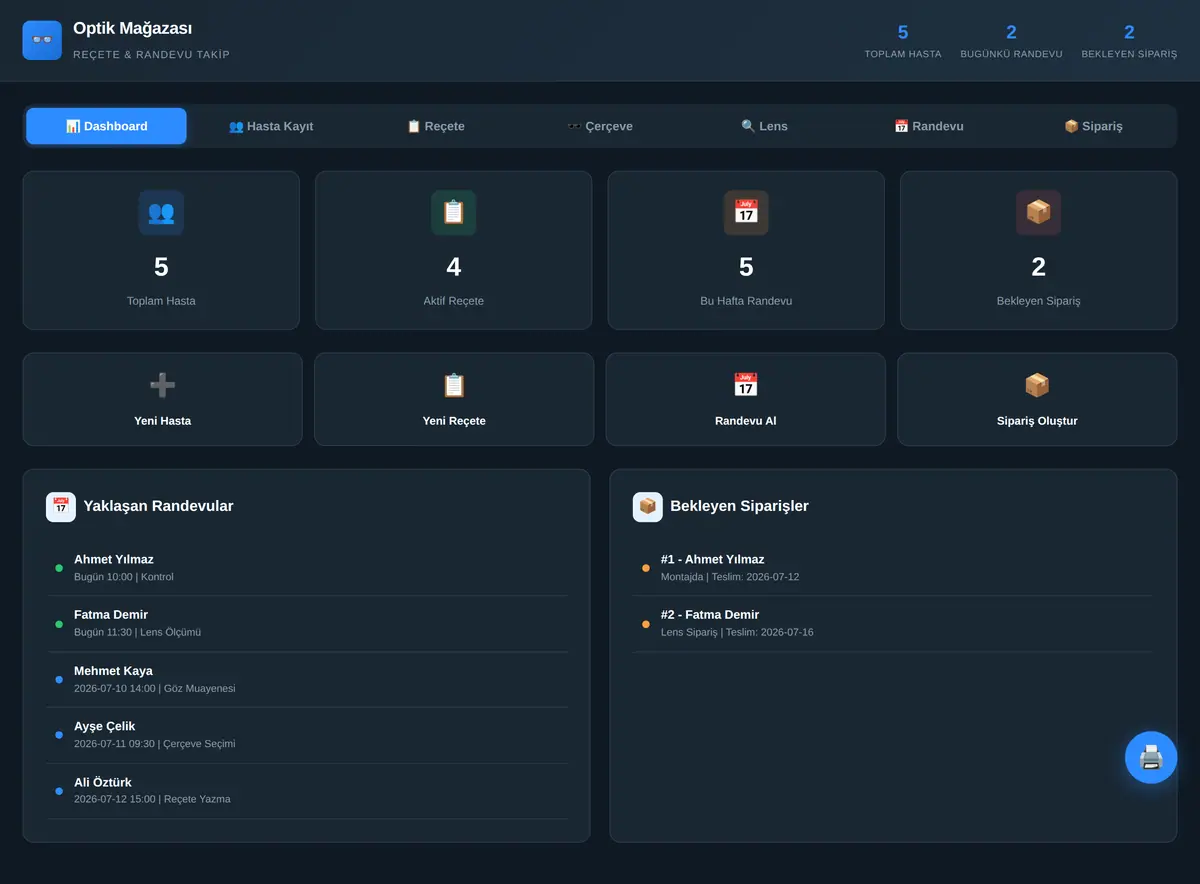Click the calendar icon beside Yaklaşan Randevular
1200x884 pixels.
pyautogui.click(x=61, y=506)
